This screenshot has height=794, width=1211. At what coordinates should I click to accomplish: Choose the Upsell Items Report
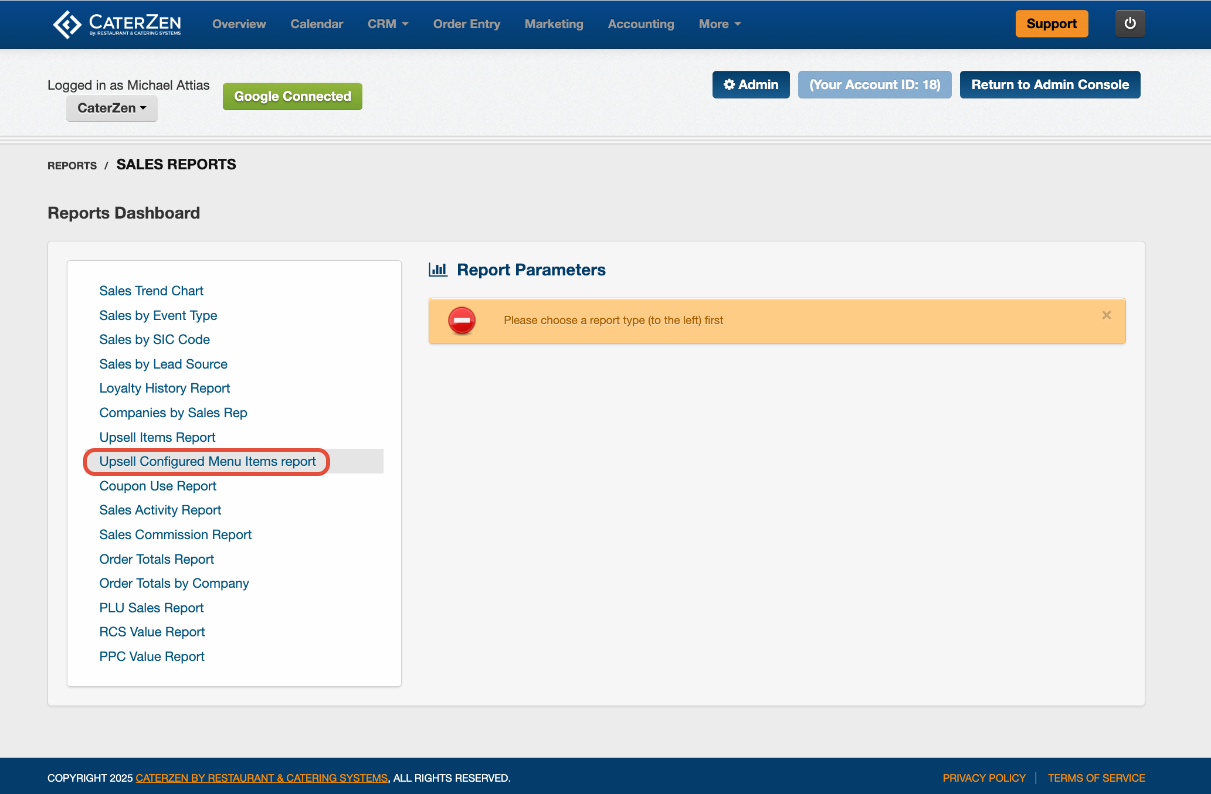point(157,437)
